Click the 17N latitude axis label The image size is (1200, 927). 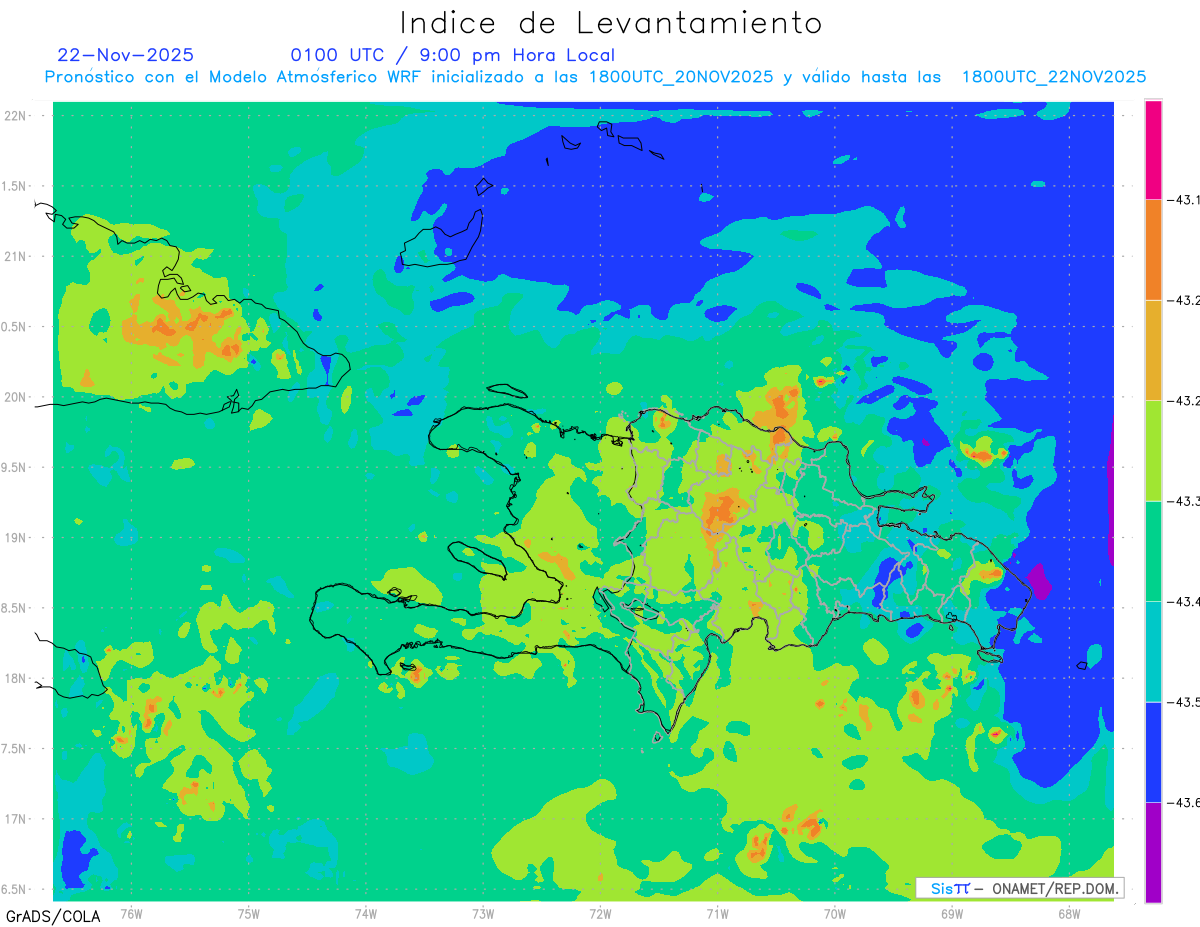click(16, 819)
